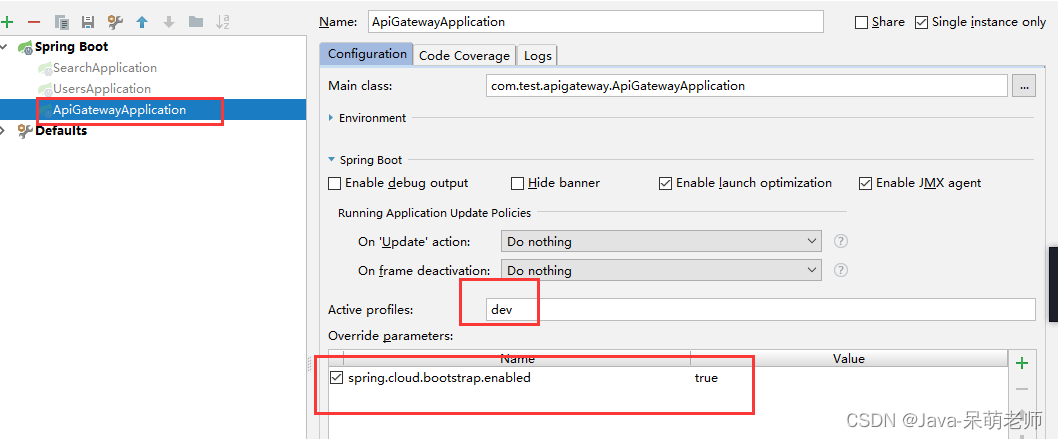
Task: Copy configuration using the duplicate icon
Action: point(61,22)
